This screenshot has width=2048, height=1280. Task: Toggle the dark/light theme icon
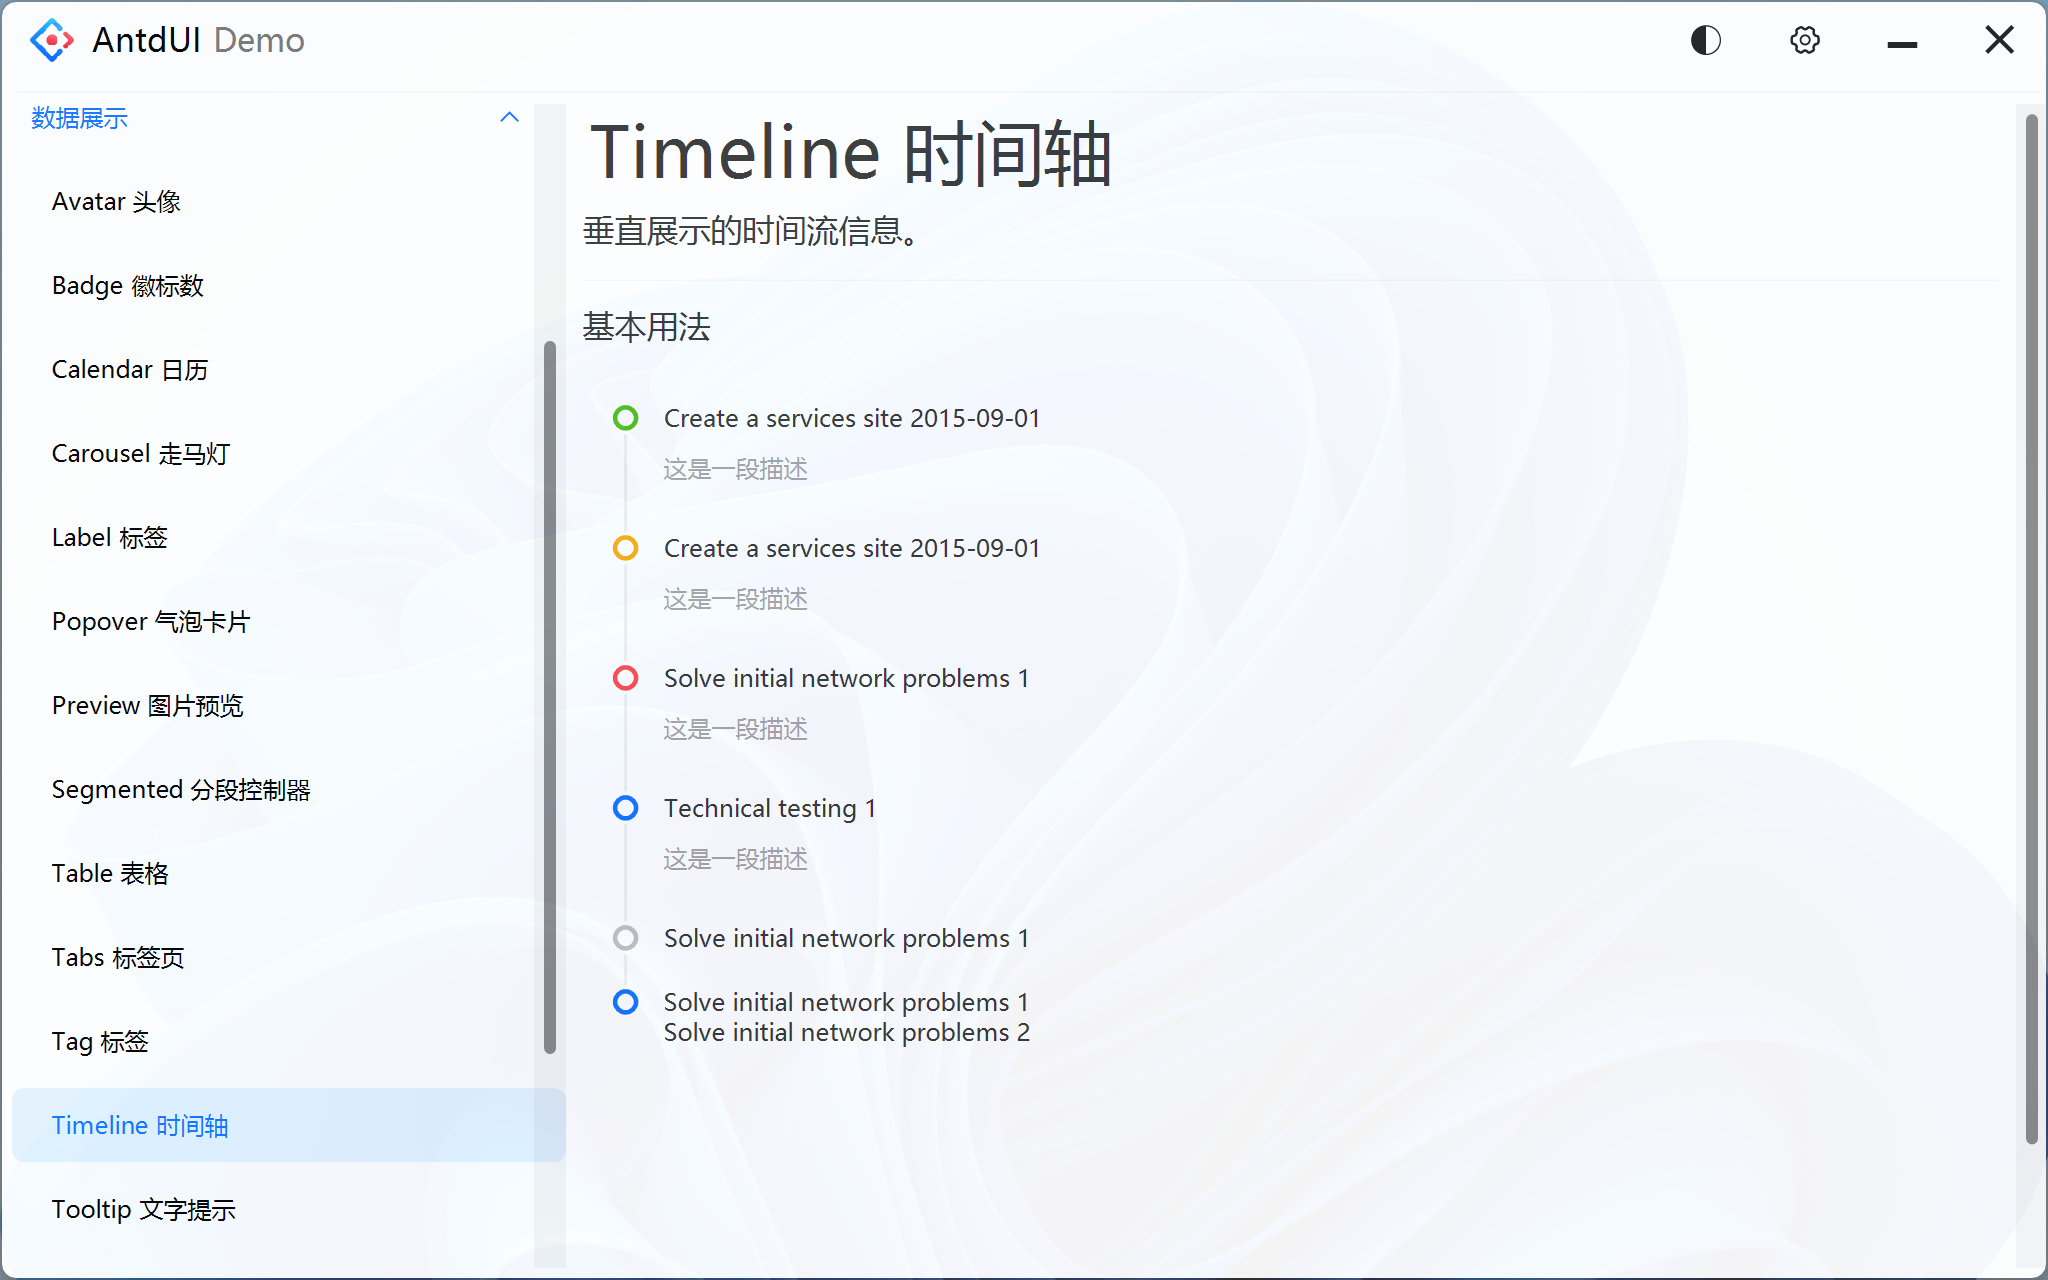pyautogui.click(x=1705, y=40)
